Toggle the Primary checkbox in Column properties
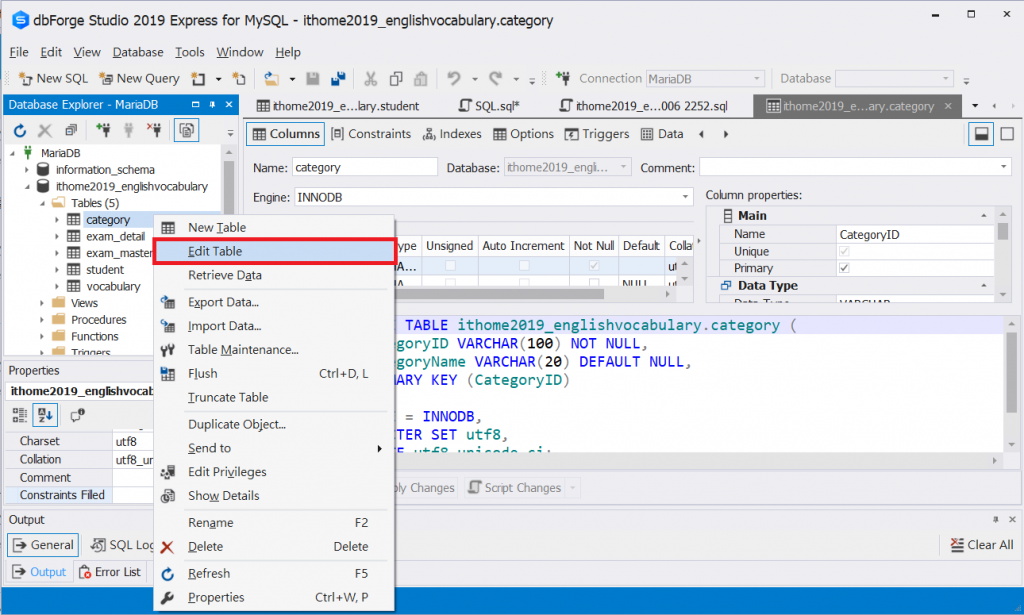This screenshot has height=615, width=1024. point(844,268)
